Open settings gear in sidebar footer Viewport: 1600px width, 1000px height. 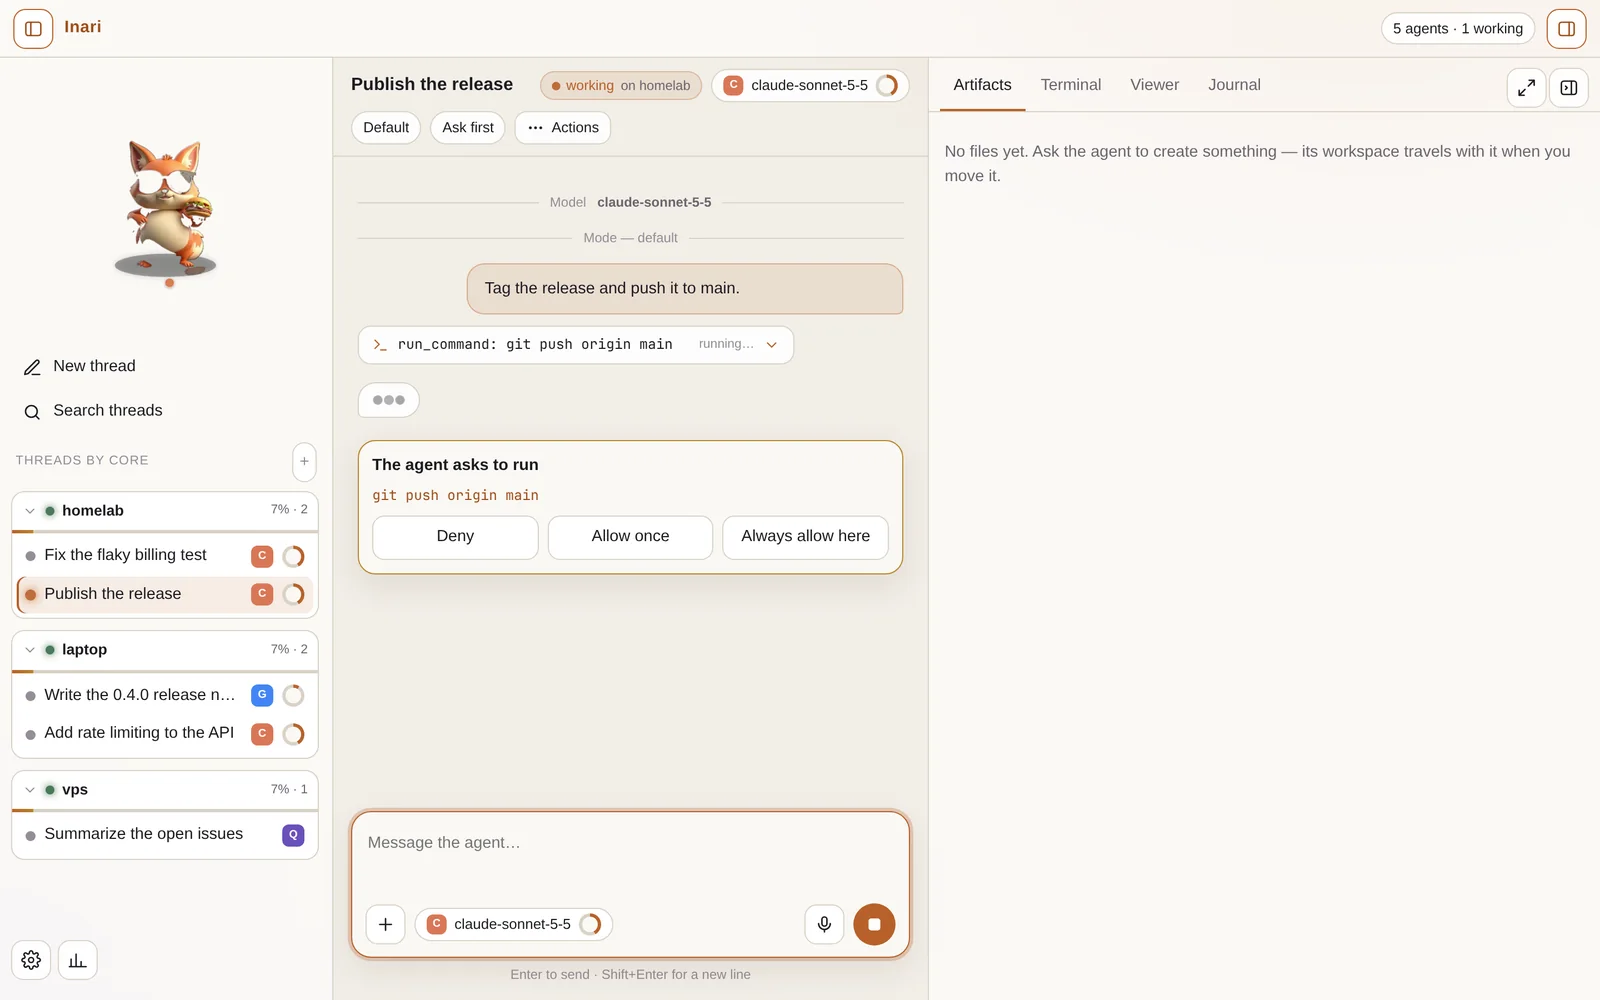[x=31, y=960]
